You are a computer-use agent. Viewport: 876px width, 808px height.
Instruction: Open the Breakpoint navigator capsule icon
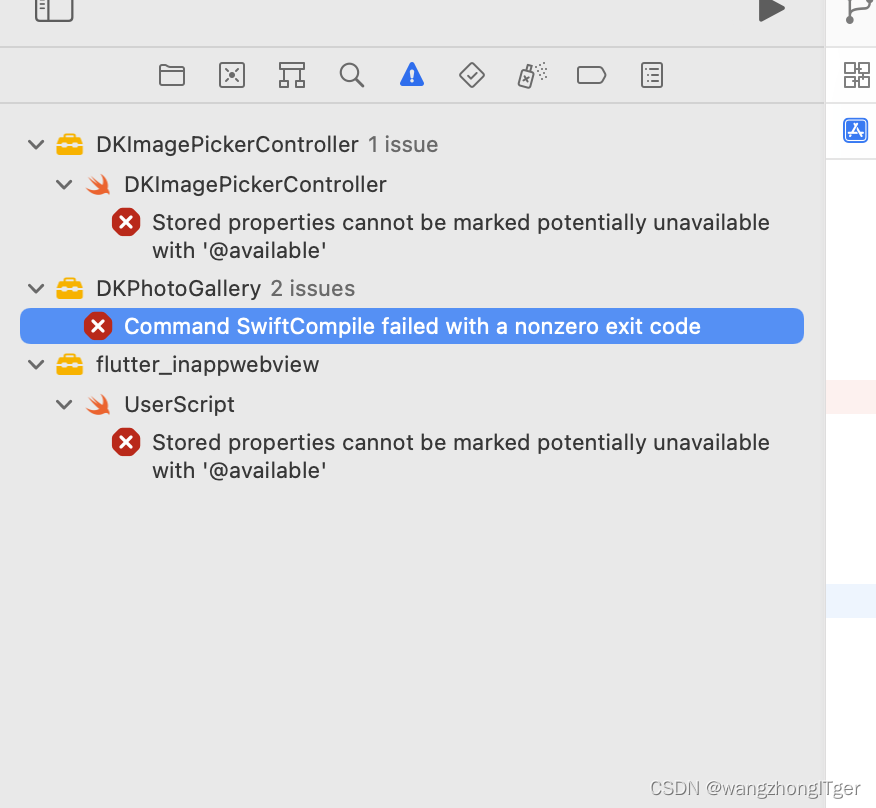click(591, 75)
